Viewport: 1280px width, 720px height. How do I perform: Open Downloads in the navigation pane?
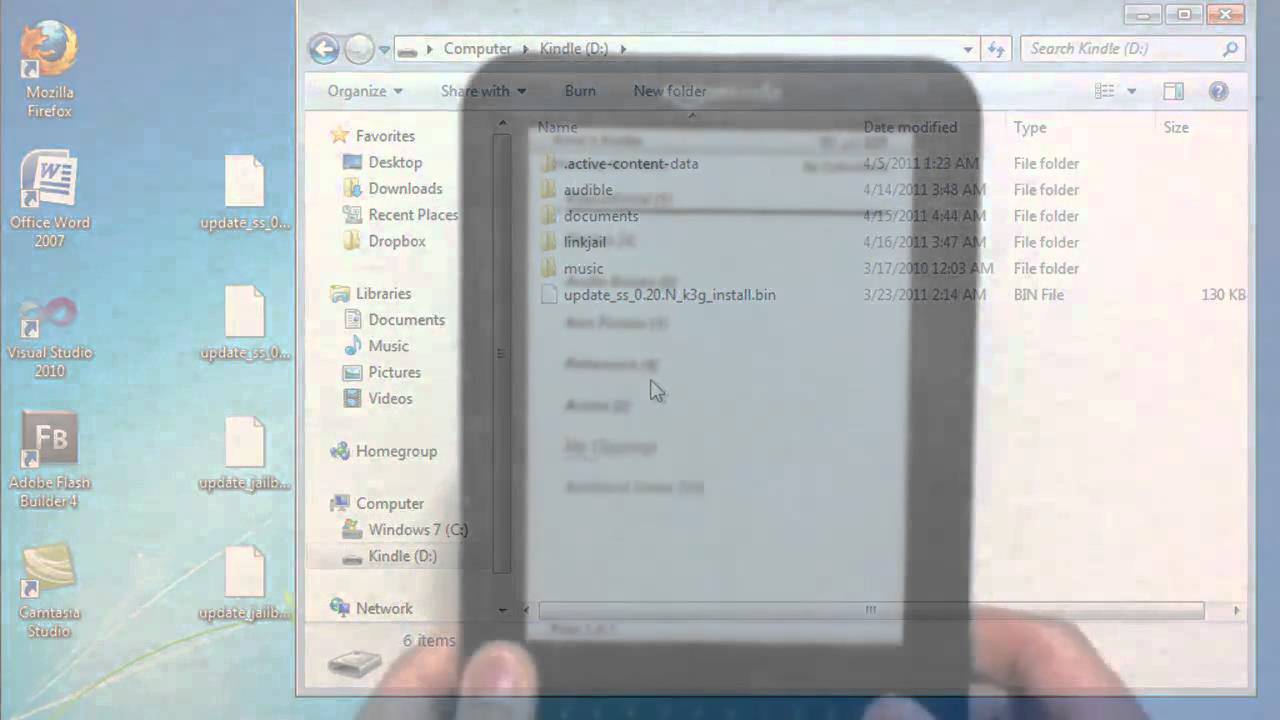[405, 188]
